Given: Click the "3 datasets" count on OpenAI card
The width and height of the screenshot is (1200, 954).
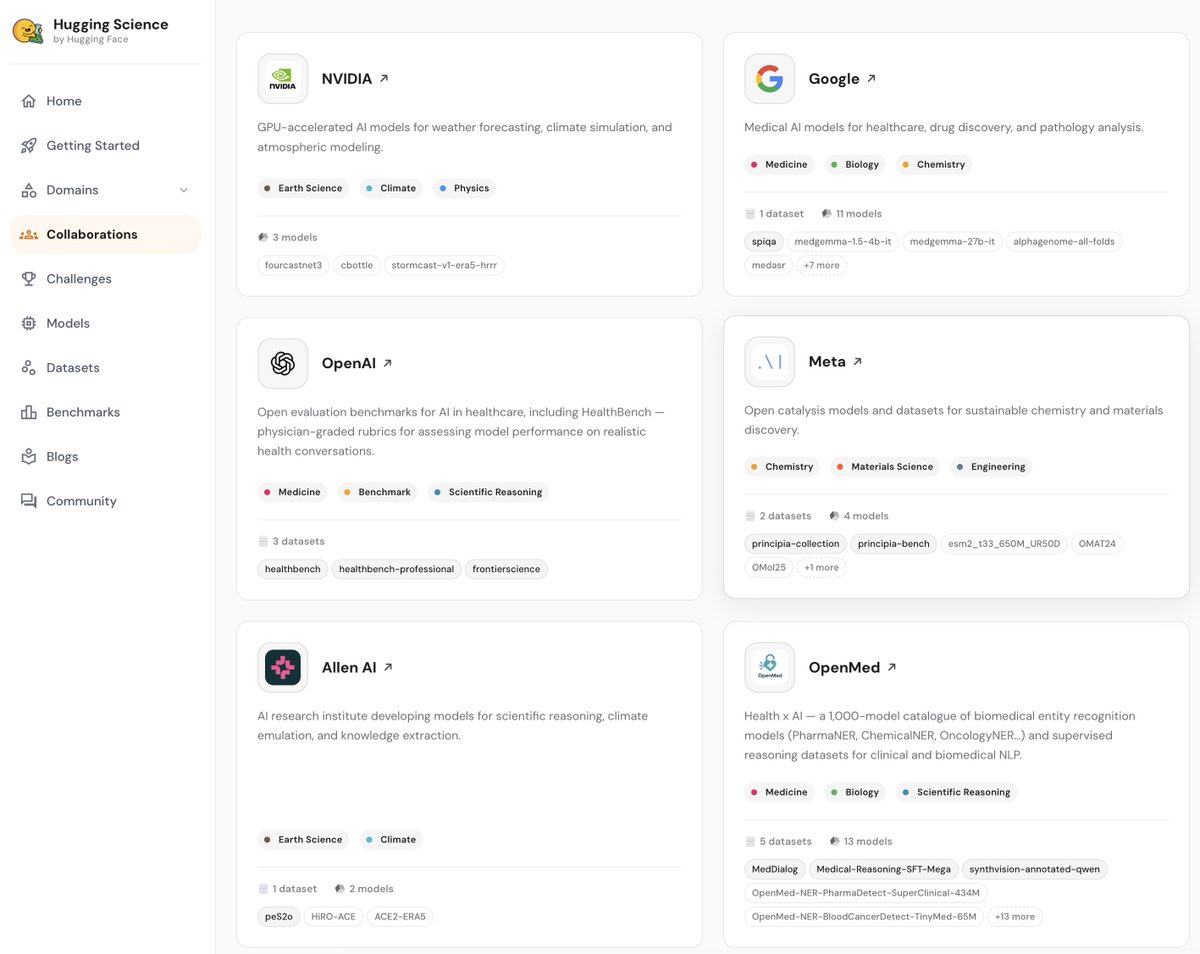Looking at the screenshot, I should pyautogui.click(x=292, y=541).
